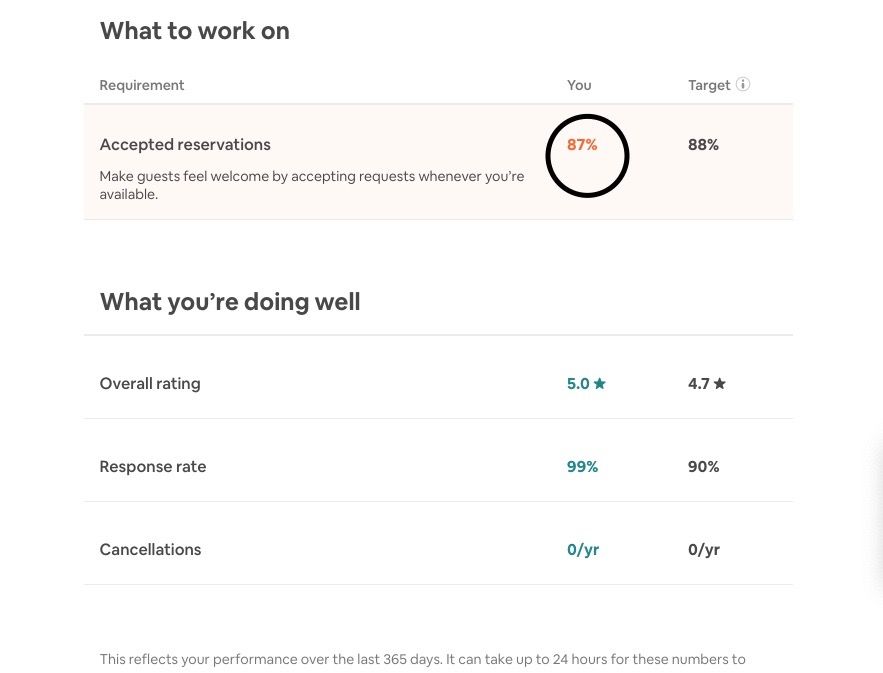
Task: Click the Requirement column header
Action: tap(142, 86)
